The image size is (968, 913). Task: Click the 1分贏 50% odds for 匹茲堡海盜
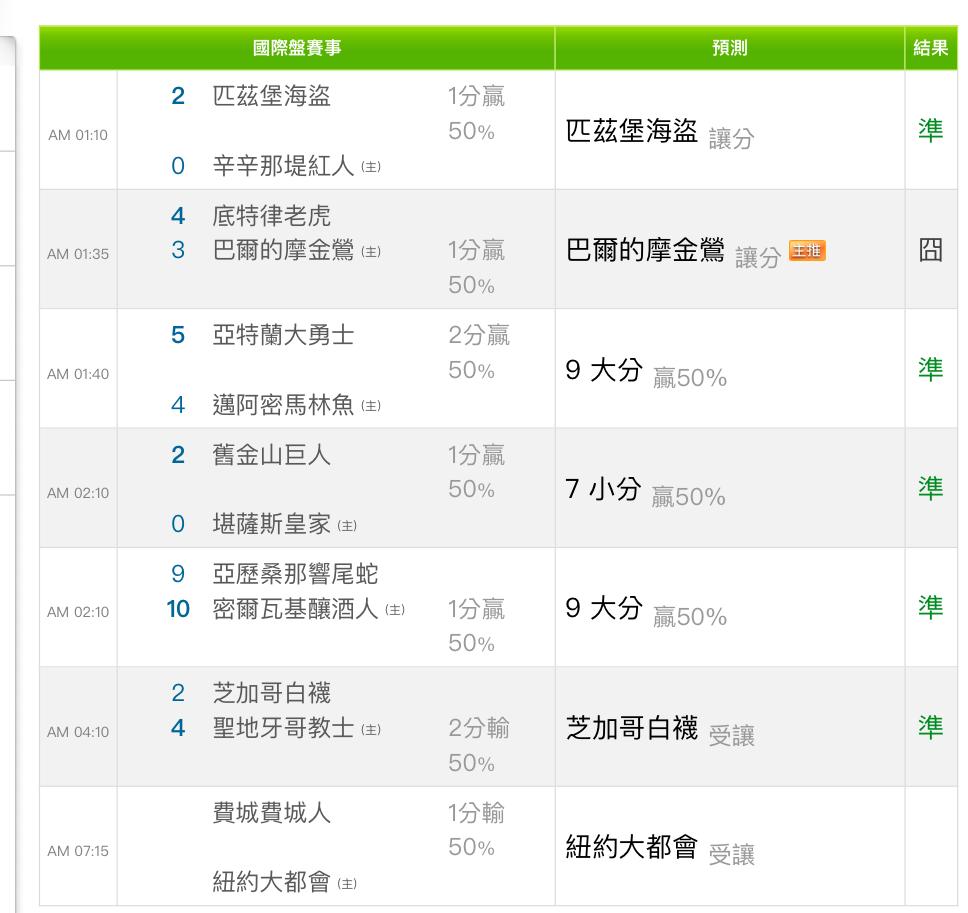(x=476, y=114)
